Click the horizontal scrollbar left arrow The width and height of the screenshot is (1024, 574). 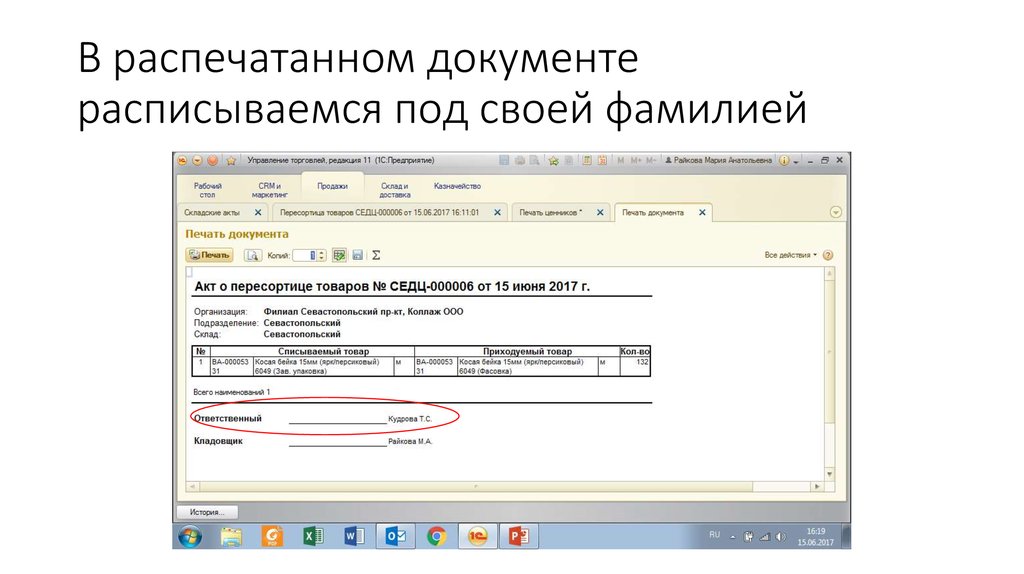click(x=192, y=486)
